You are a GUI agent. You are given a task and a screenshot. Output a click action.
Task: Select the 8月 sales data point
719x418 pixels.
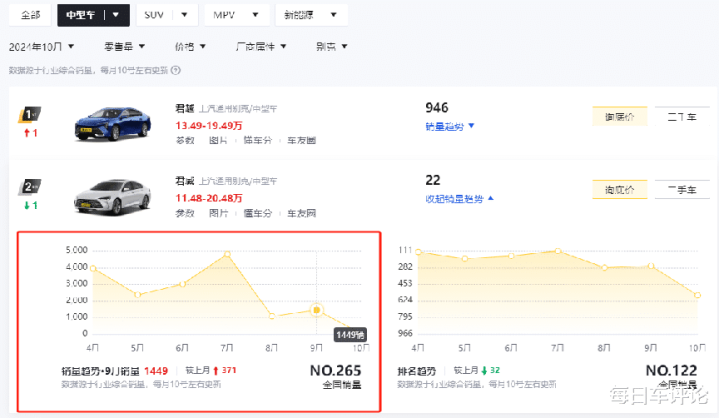pos(272,316)
